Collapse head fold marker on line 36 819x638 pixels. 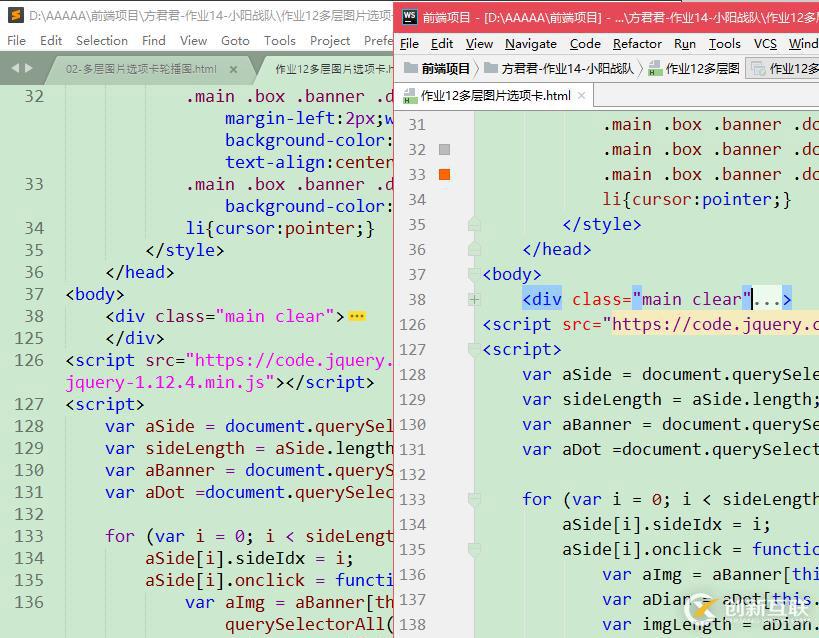click(474, 250)
